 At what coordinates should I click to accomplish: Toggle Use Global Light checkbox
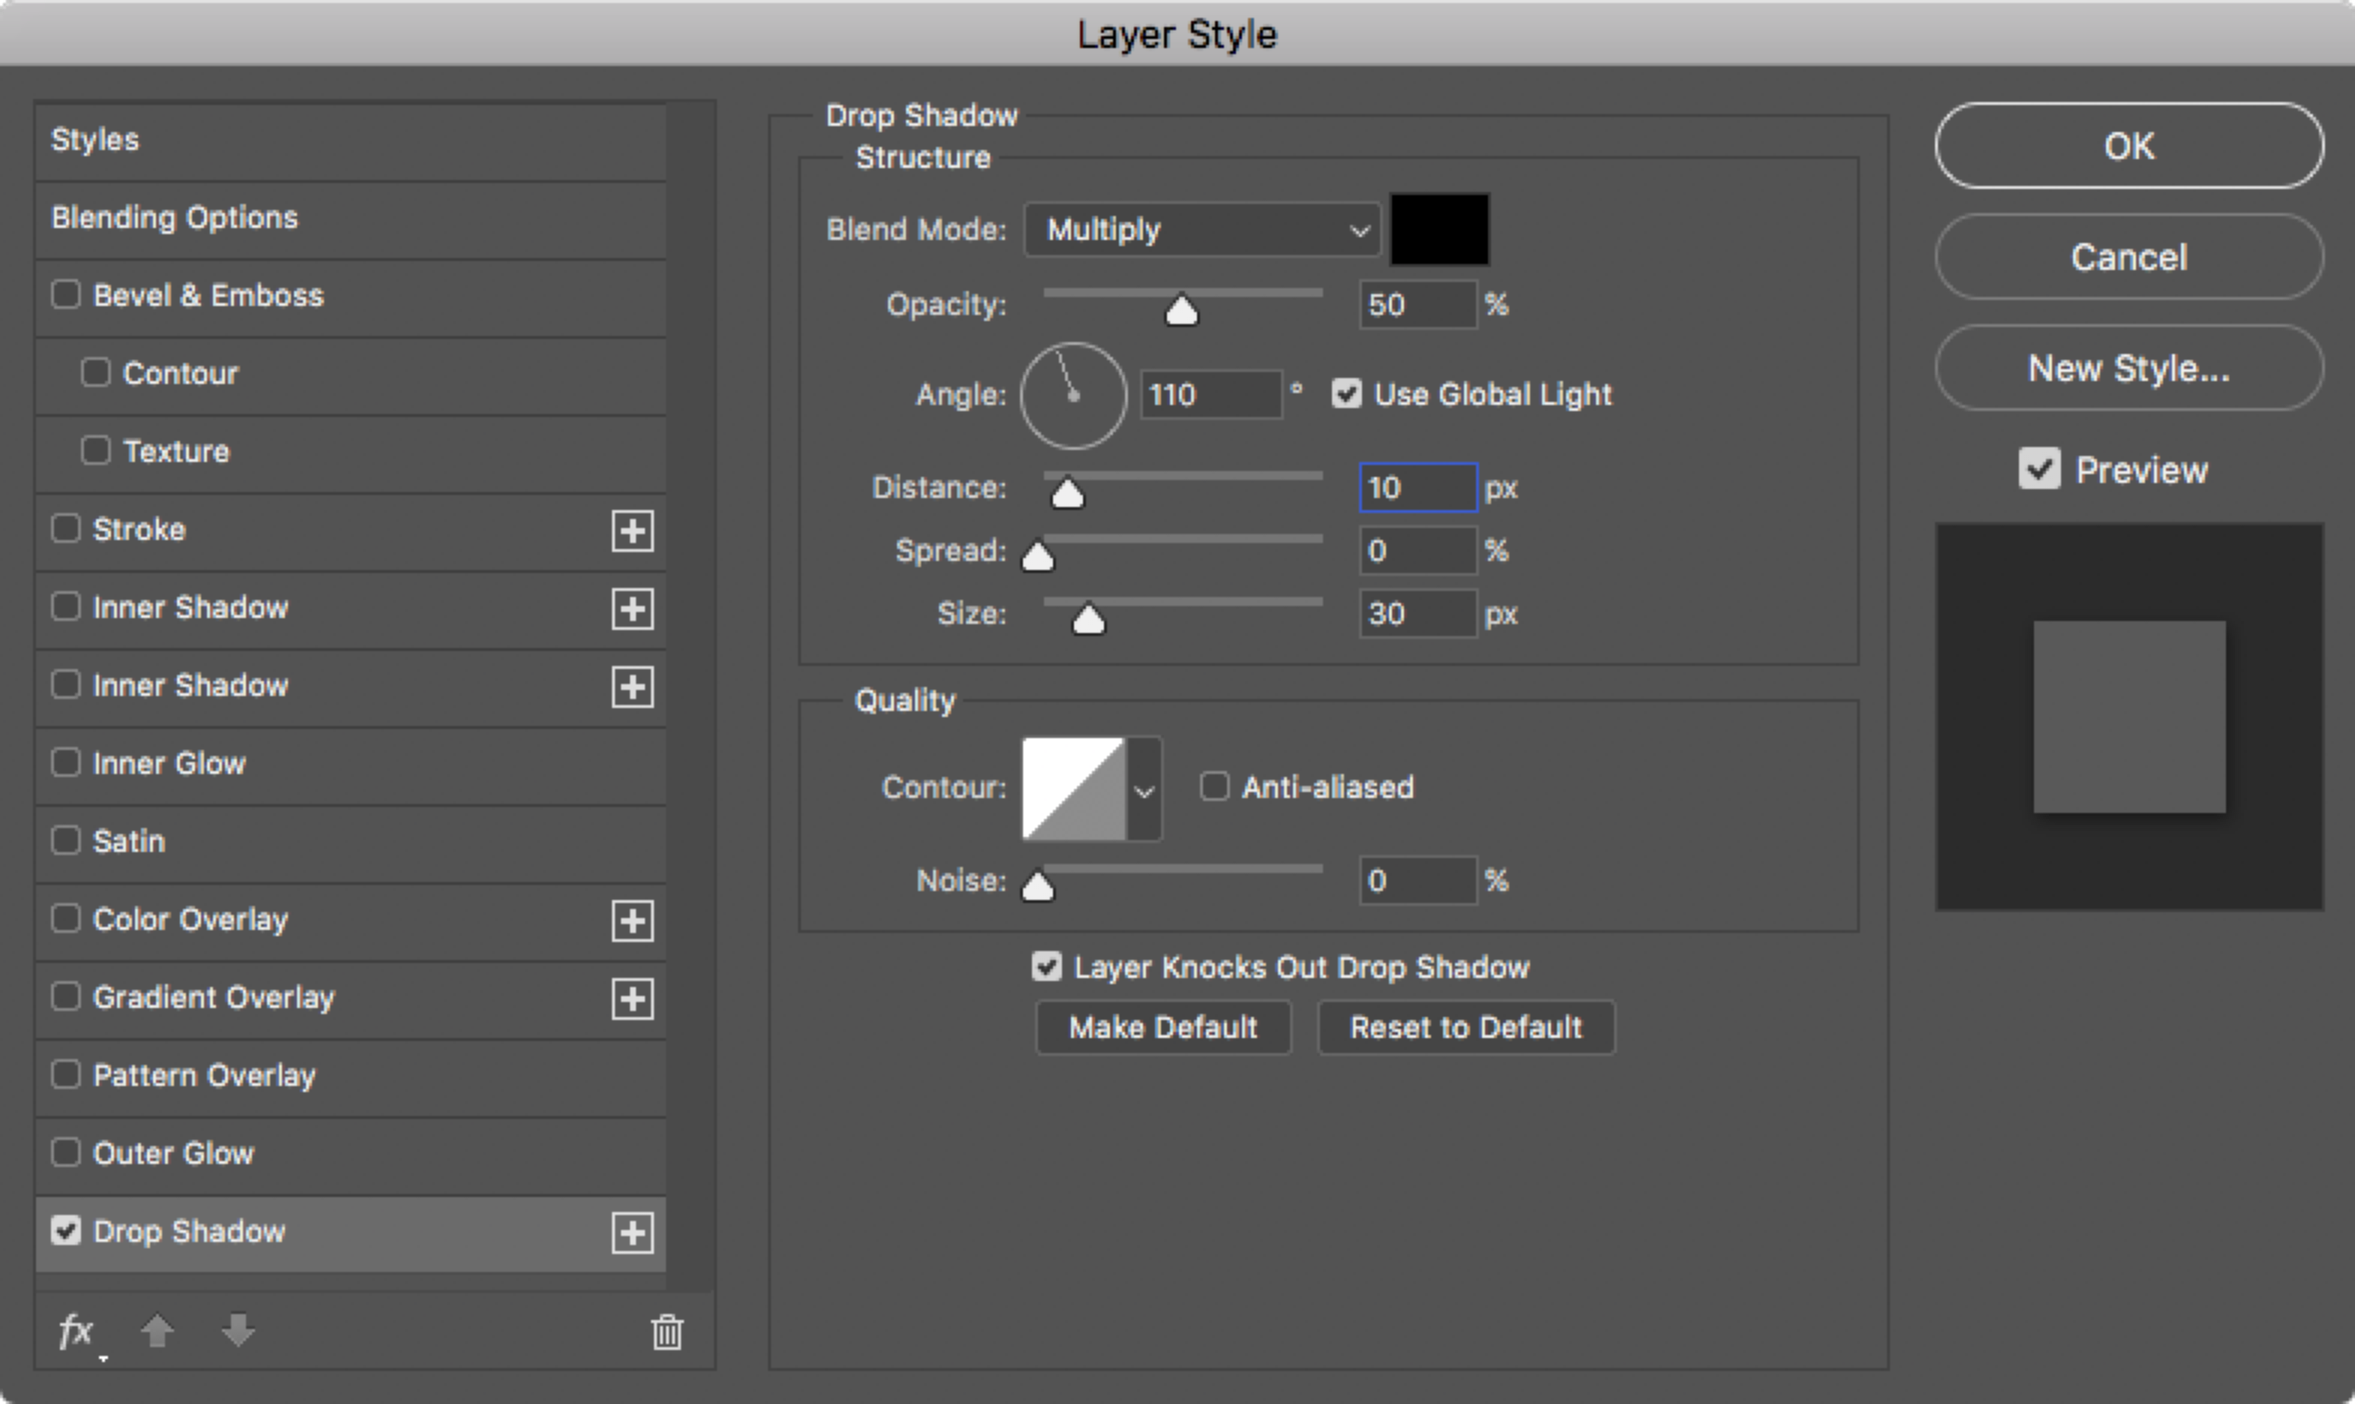(x=1347, y=394)
